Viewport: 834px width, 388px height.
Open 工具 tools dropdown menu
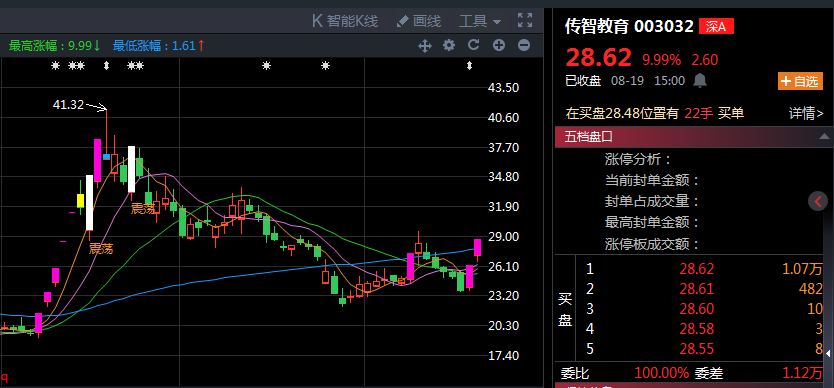pyautogui.click(x=480, y=21)
